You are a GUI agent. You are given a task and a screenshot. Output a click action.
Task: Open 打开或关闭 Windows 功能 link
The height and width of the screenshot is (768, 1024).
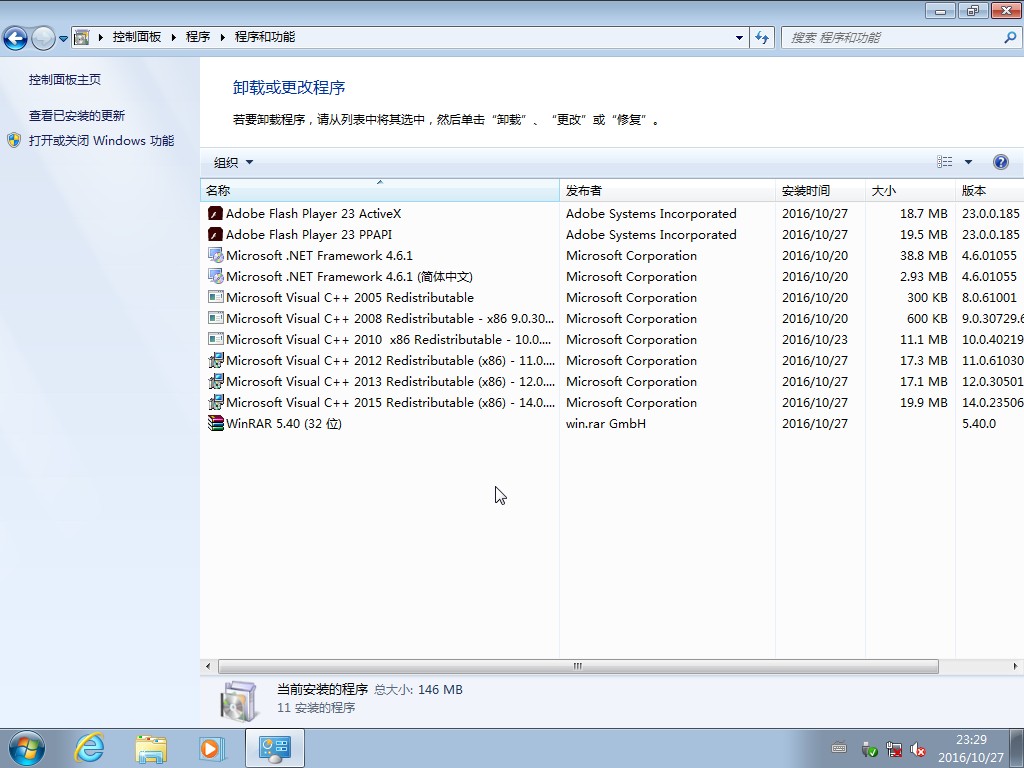[x=101, y=140]
